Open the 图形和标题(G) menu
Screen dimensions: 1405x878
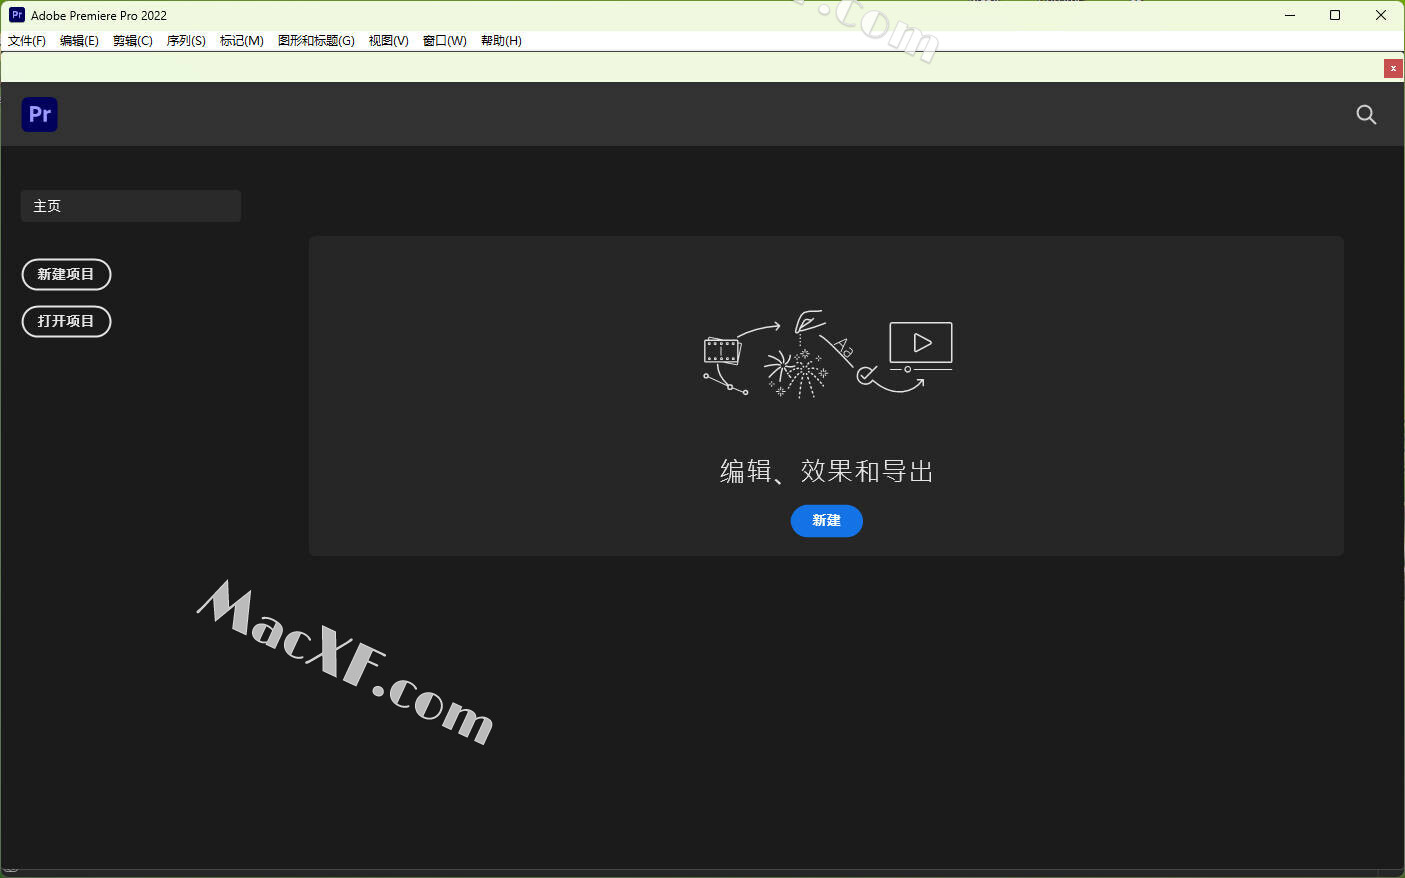(x=316, y=41)
